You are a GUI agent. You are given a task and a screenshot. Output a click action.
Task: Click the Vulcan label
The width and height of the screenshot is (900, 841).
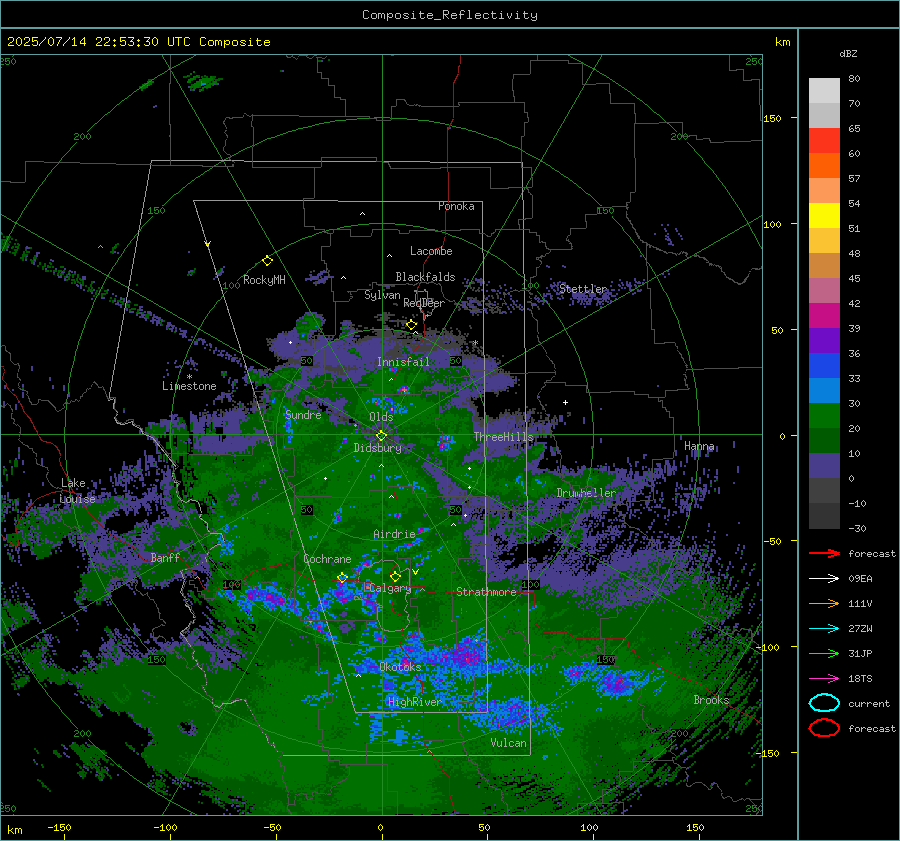click(508, 743)
